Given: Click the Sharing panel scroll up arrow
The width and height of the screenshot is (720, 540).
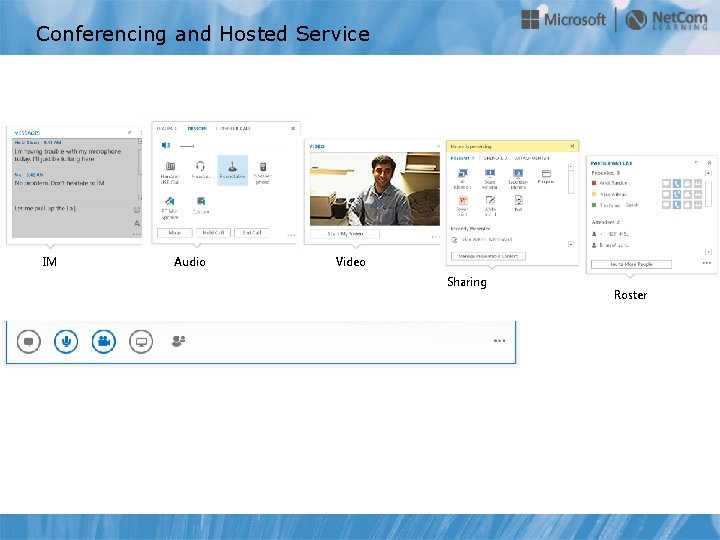Looking at the screenshot, I should tap(571, 167).
